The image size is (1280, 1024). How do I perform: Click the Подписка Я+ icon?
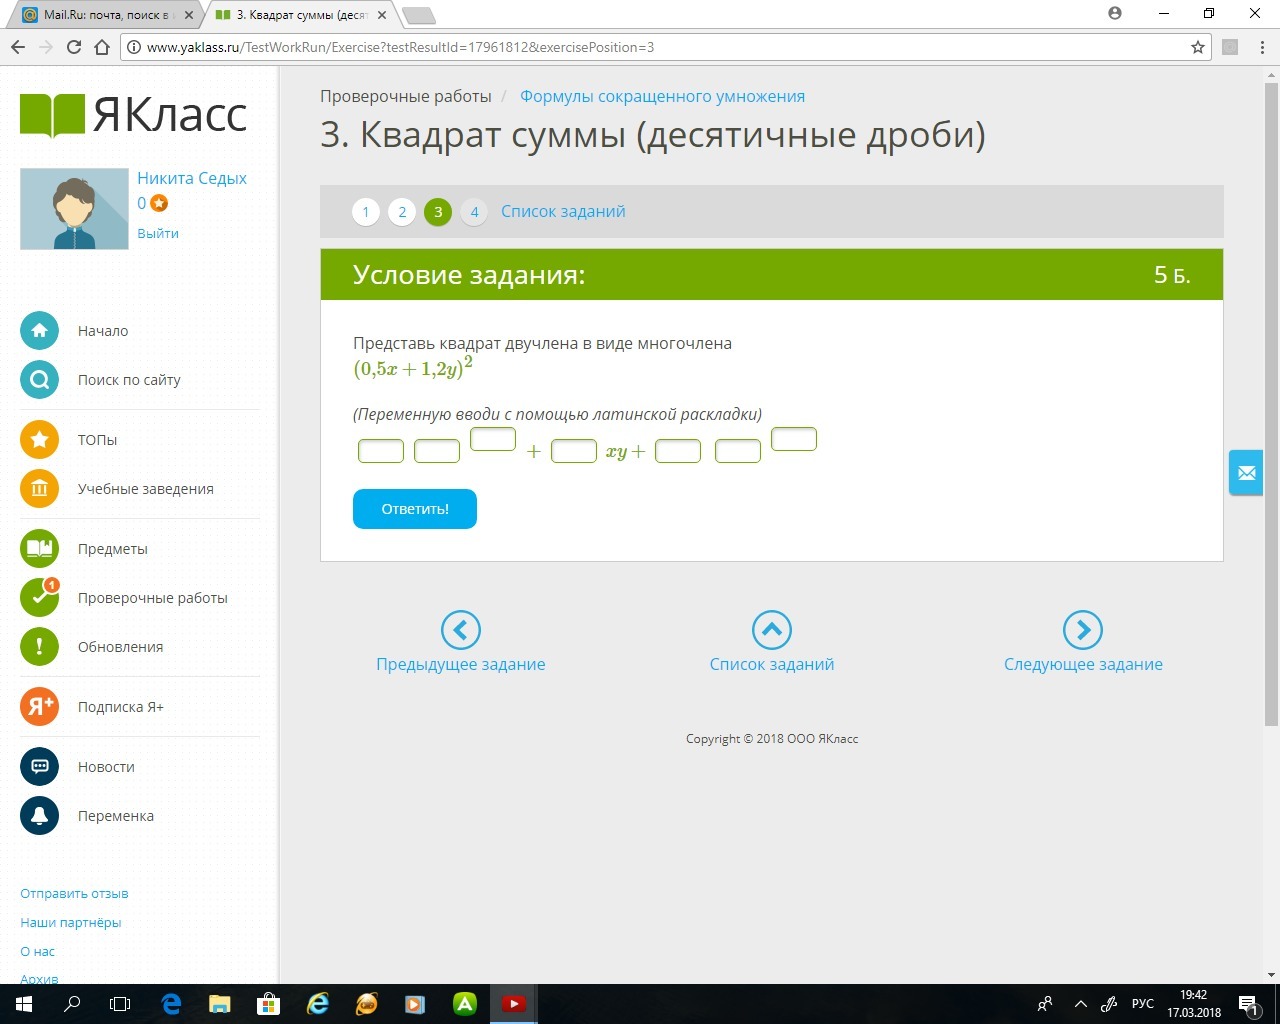point(39,707)
